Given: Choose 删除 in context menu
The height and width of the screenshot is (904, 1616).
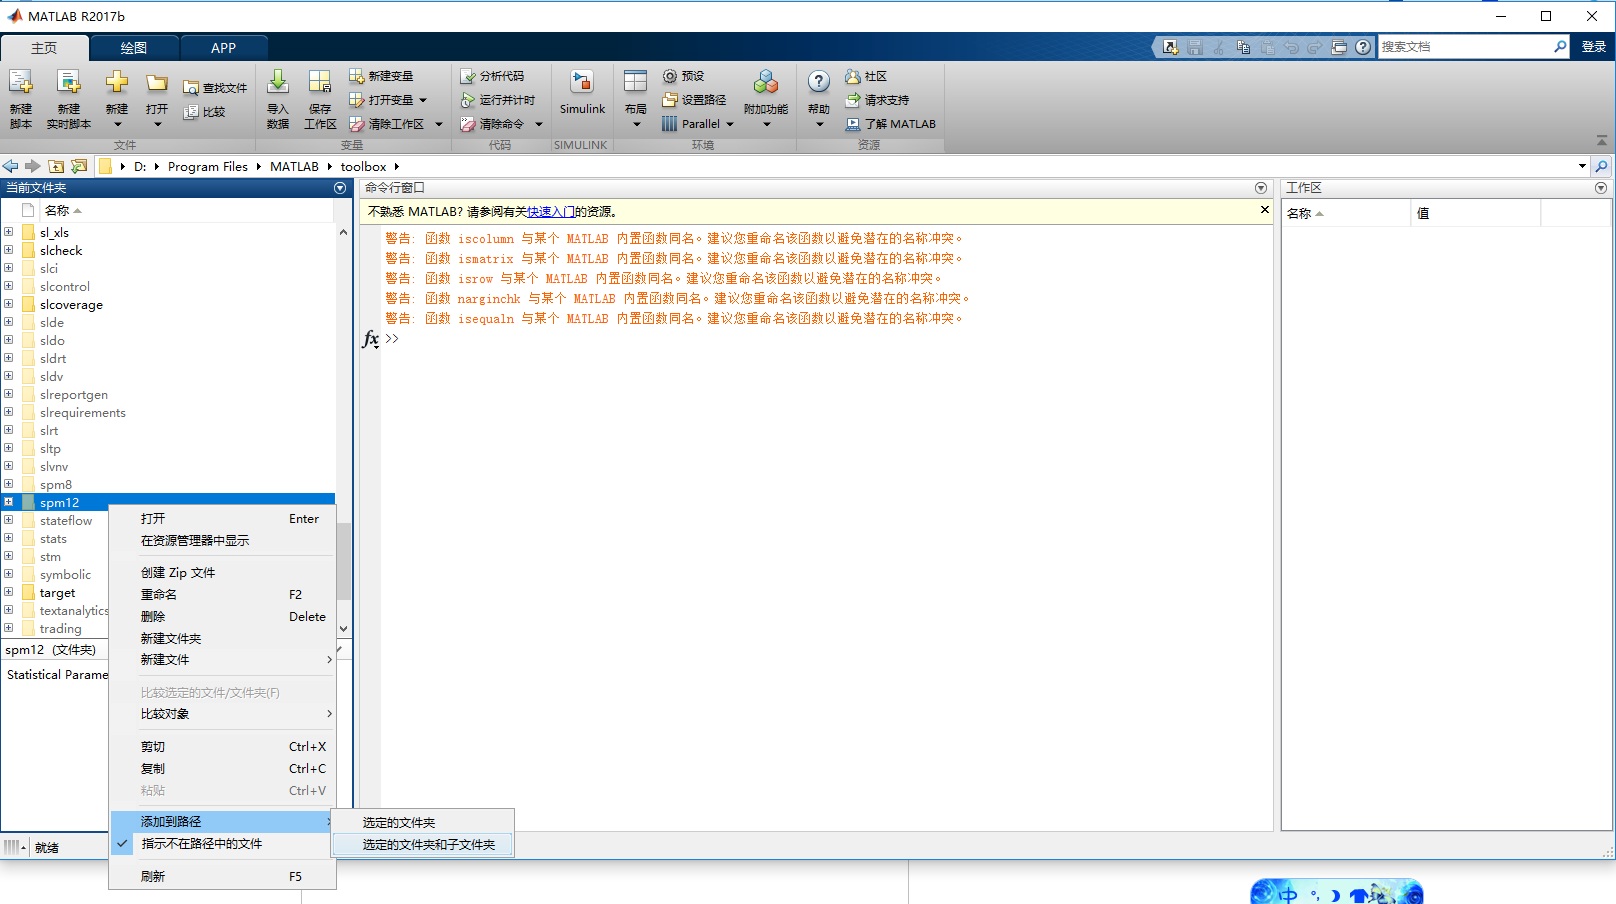Looking at the screenshot, I should coord(222,617).
